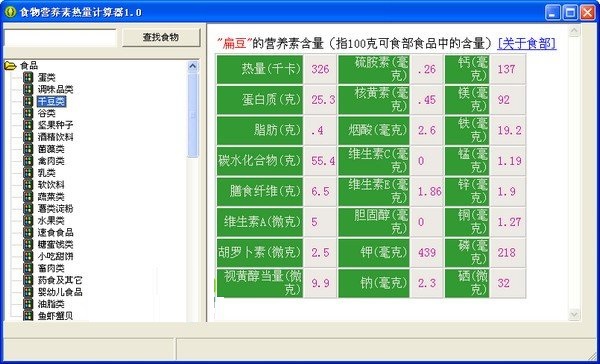Click the category tree scroll-up arrow

point(192,67)
